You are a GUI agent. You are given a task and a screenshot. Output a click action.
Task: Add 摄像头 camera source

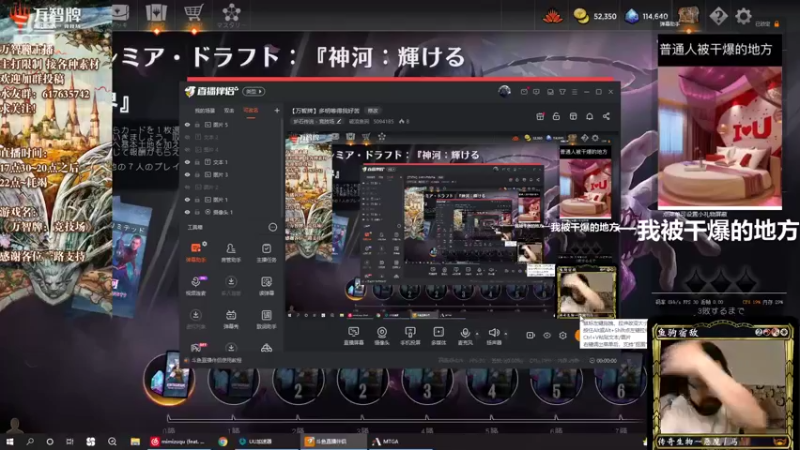click(x=382, y=336)
